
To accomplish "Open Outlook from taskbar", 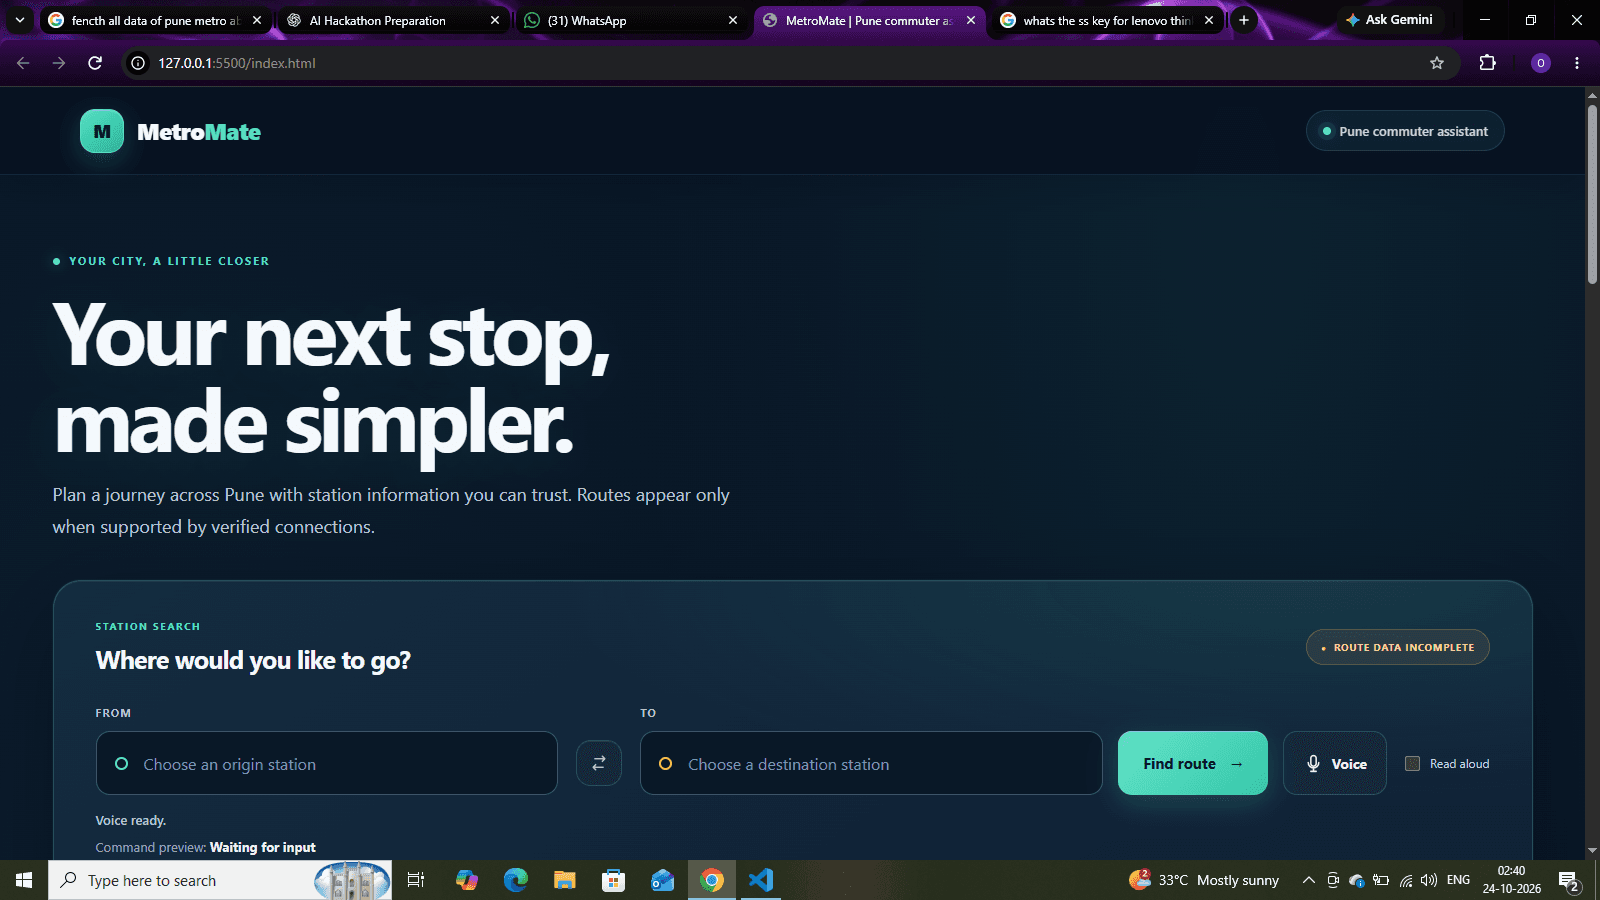I will click(663, 880).
